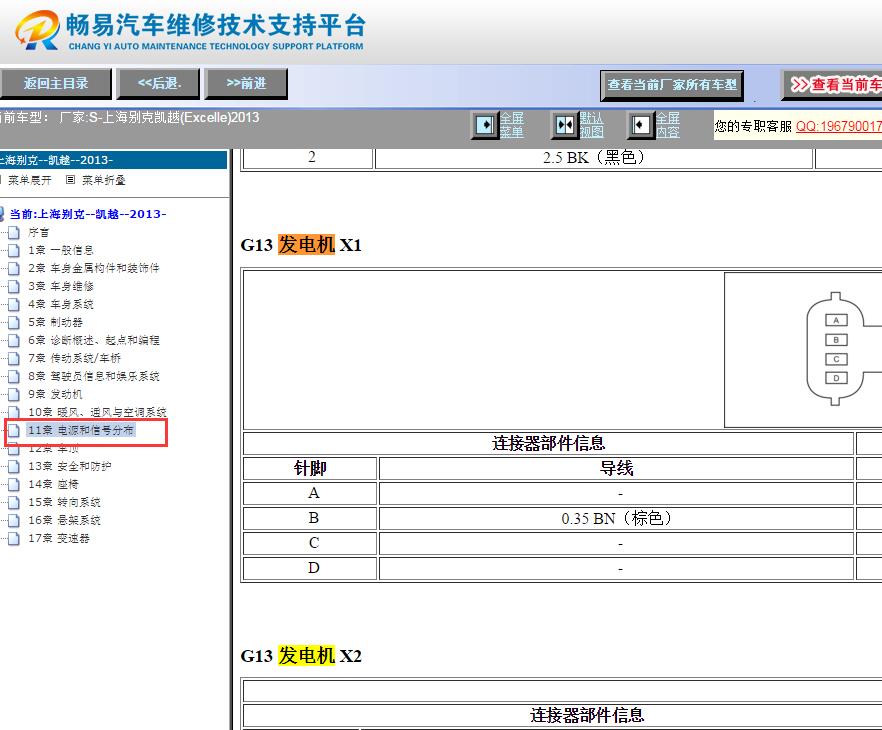
Task: Click the 2.5 BK（黑色）cell
Action: coord(594,157)
